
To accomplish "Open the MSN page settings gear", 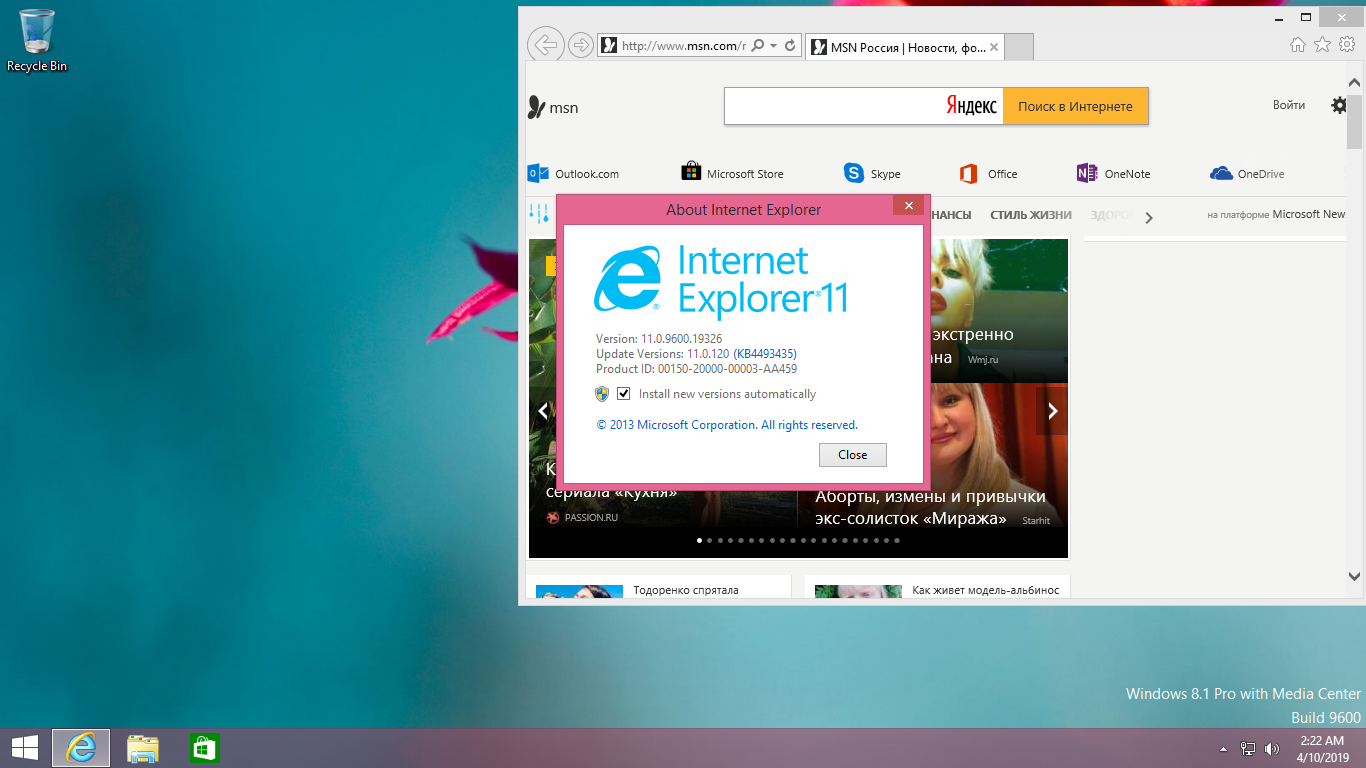I will tap(1339, 105).
